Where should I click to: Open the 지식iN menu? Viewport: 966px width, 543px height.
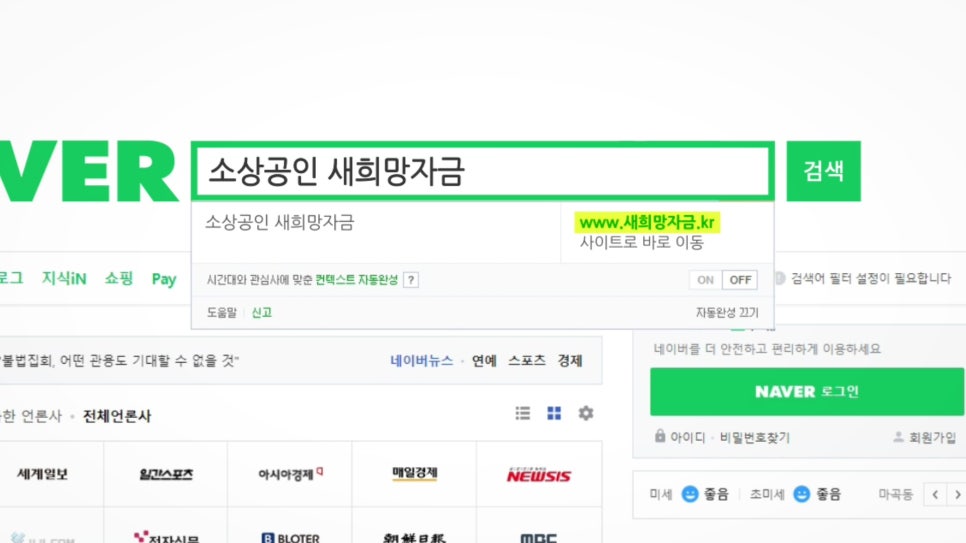(x=64, y=279)
